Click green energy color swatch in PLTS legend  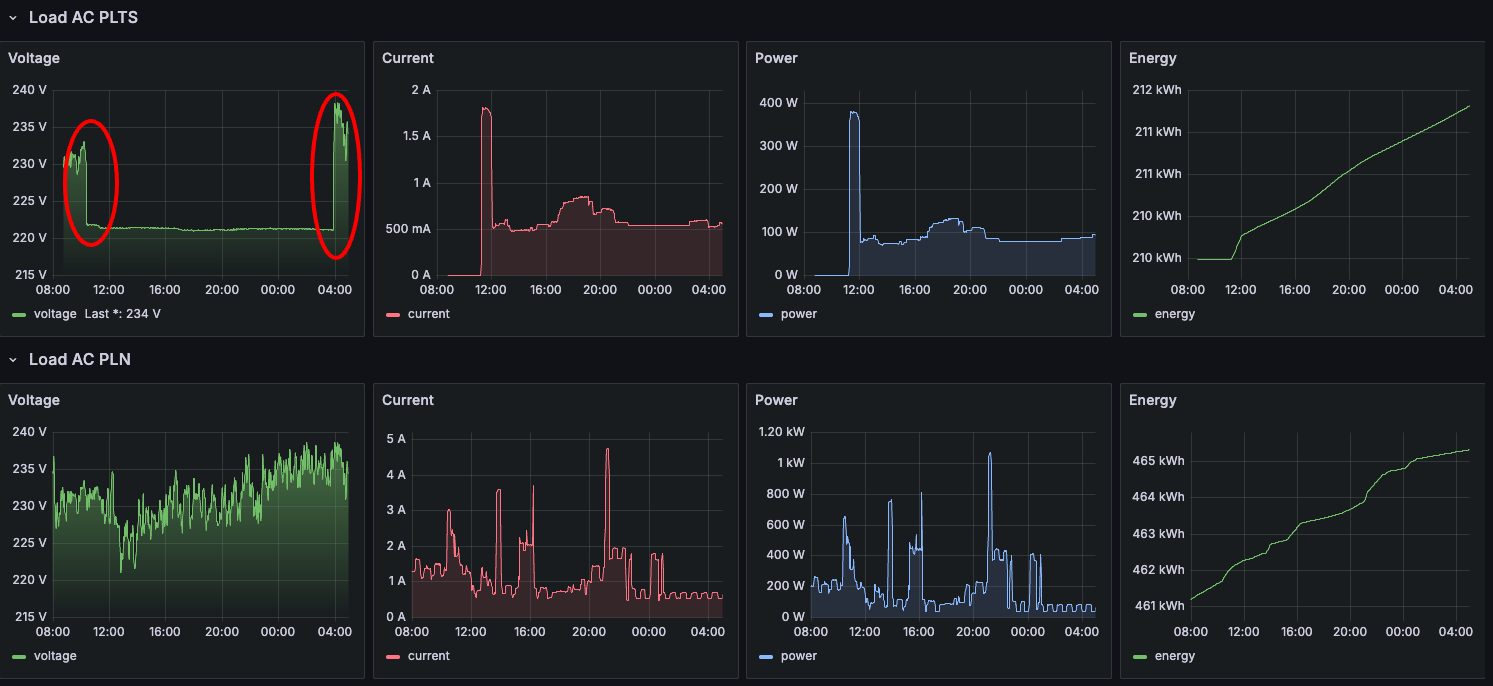(x=1140, y=314)
